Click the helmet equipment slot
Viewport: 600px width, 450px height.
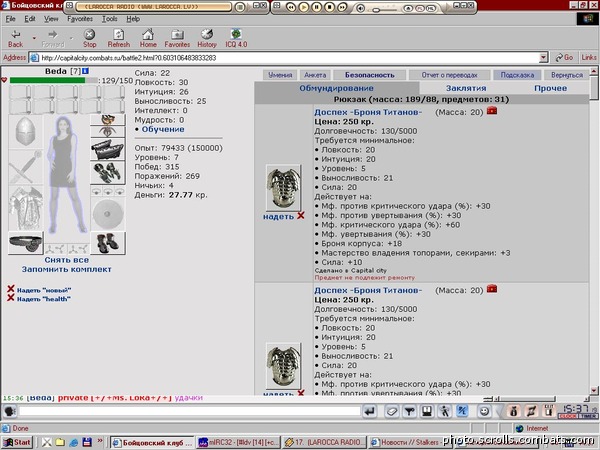(25, 132)
